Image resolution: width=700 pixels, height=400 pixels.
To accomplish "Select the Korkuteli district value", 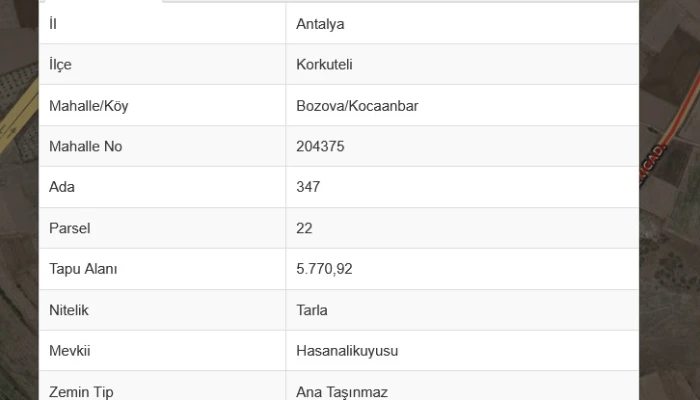I will pos(324,65).
